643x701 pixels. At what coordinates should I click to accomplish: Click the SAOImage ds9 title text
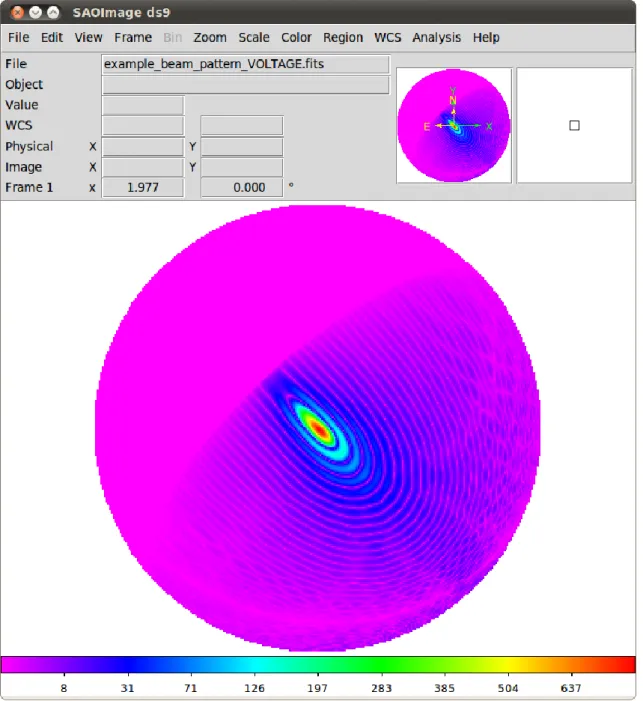122,13
